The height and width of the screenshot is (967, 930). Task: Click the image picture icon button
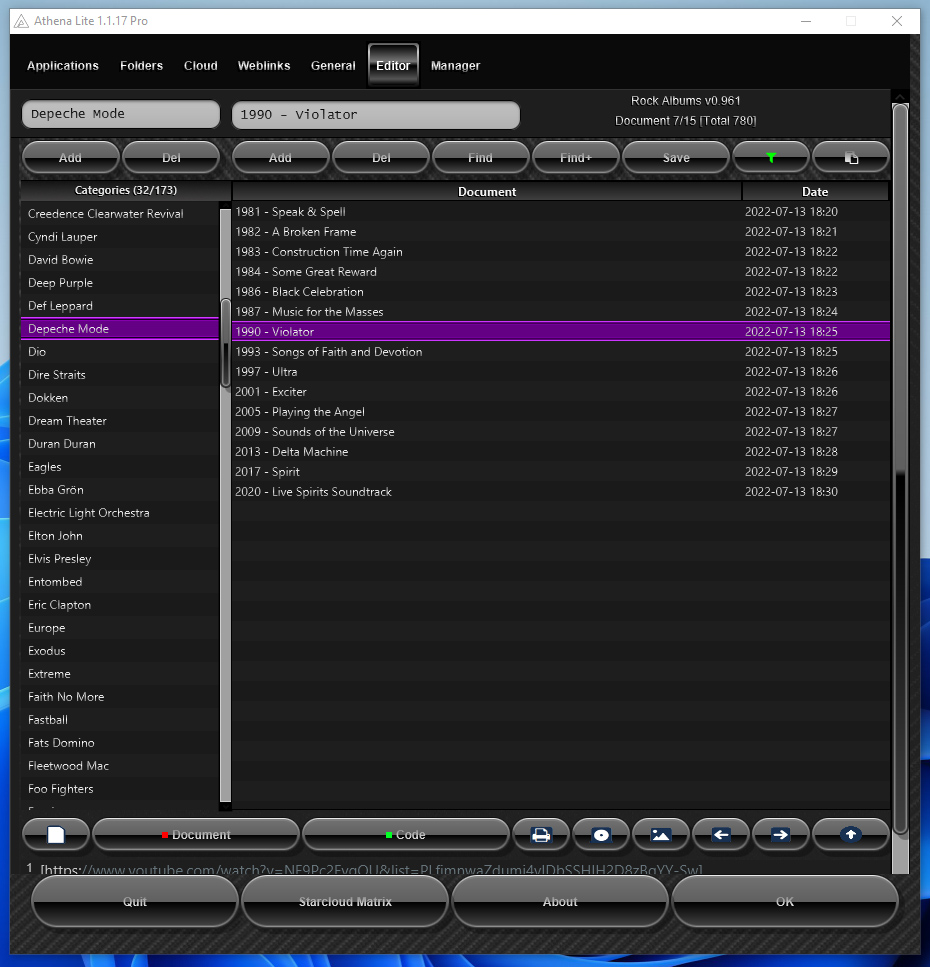(x=660, y=834)
